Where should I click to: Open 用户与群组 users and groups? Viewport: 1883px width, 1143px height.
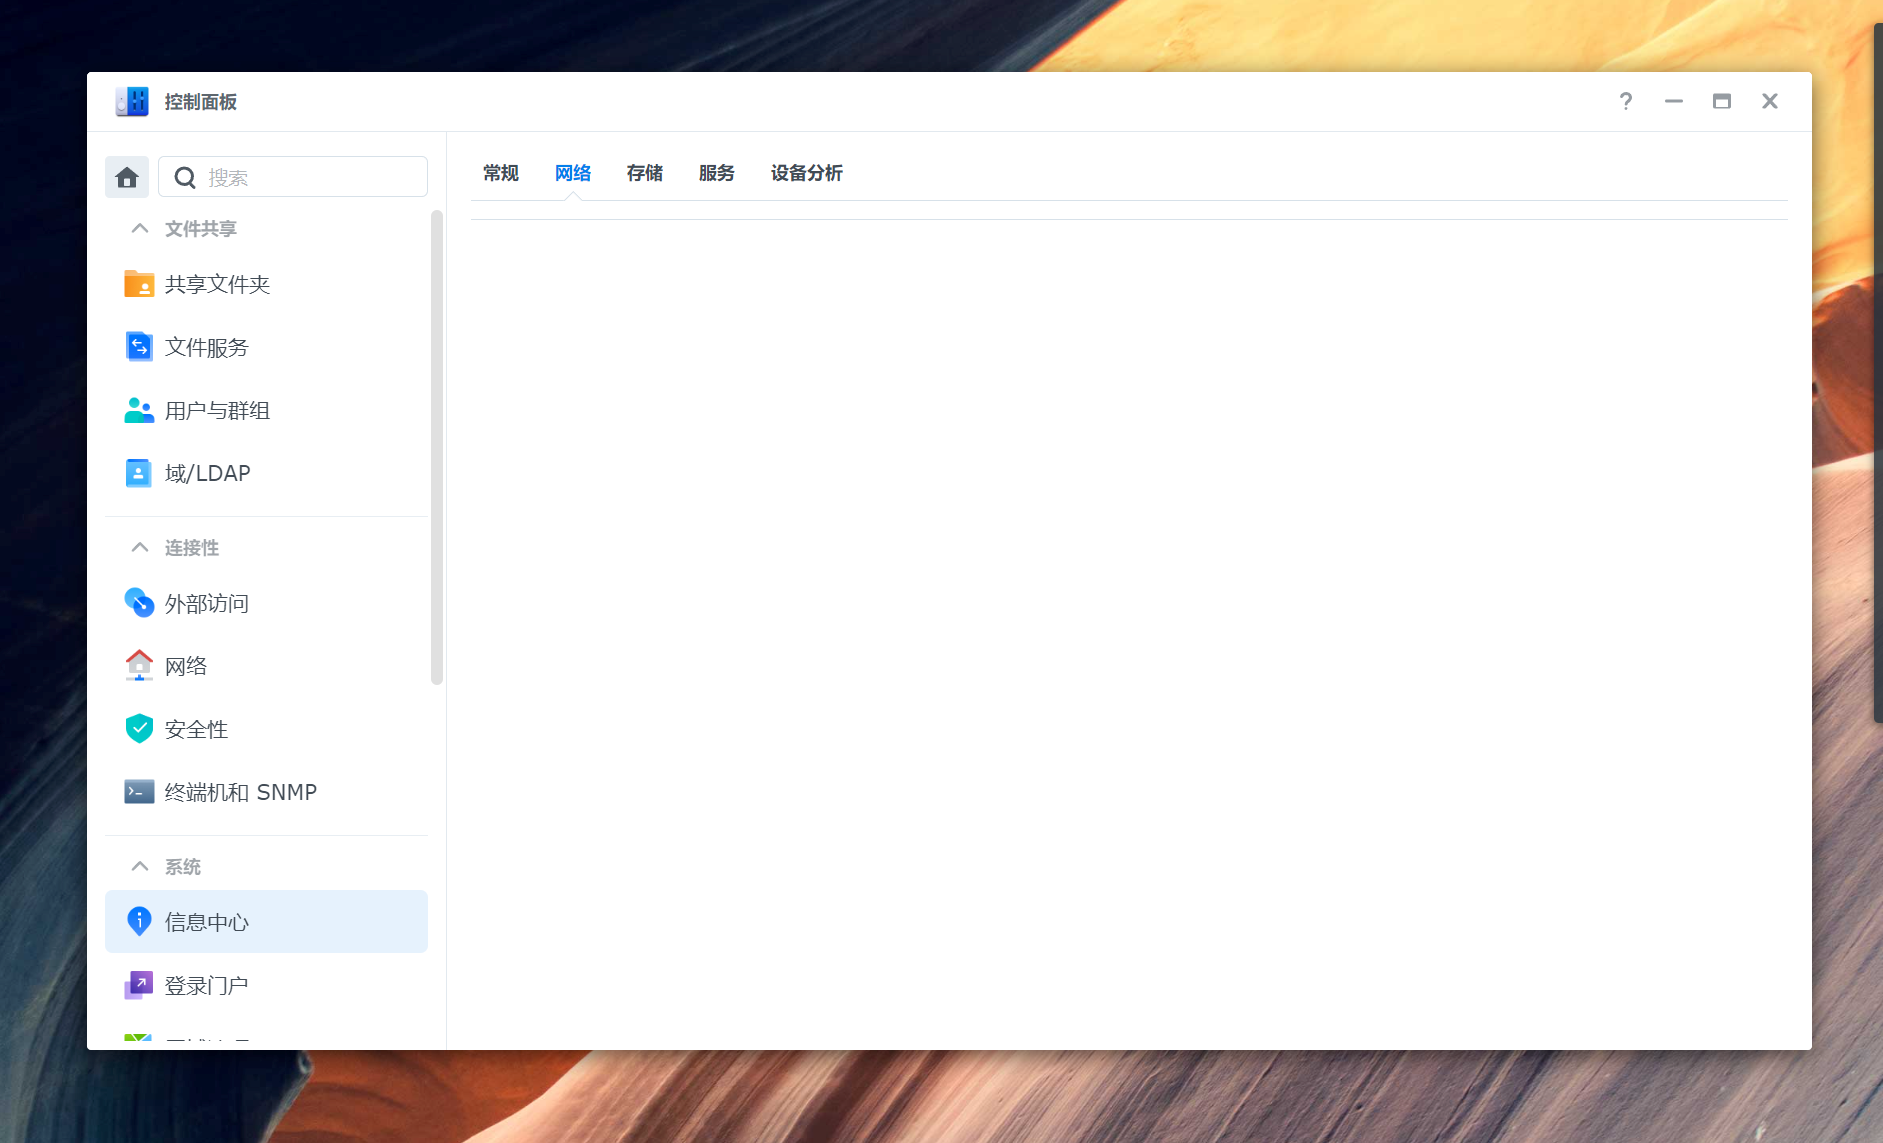[x=217, y=411]
